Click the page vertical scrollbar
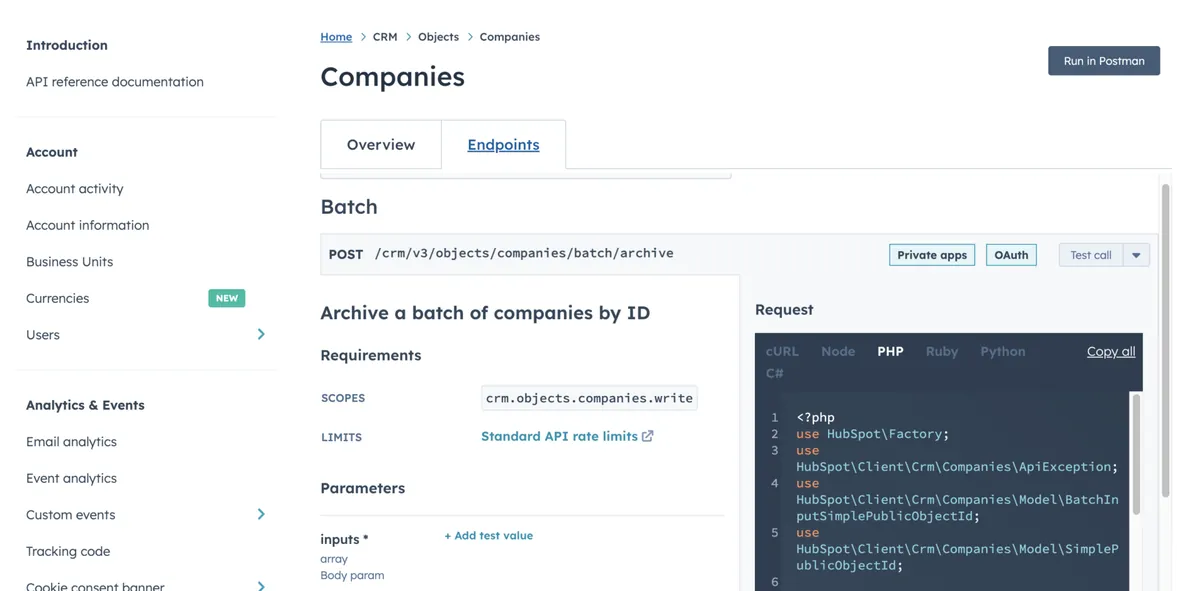1200x591 pixels. [1166, 340]
